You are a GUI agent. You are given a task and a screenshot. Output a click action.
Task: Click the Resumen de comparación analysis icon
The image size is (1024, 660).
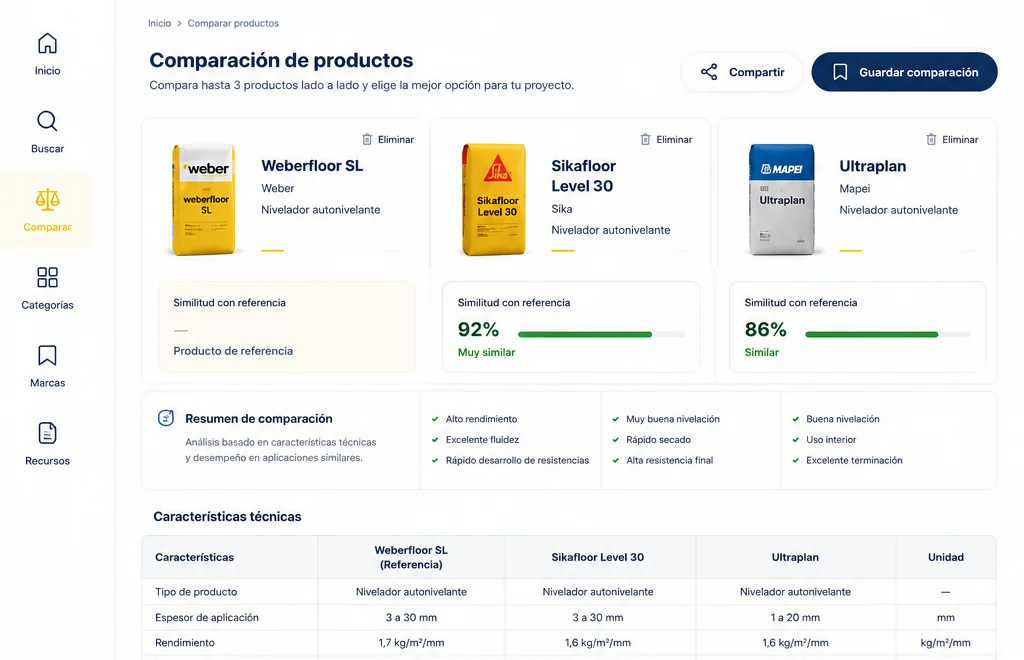click(166, 418)
